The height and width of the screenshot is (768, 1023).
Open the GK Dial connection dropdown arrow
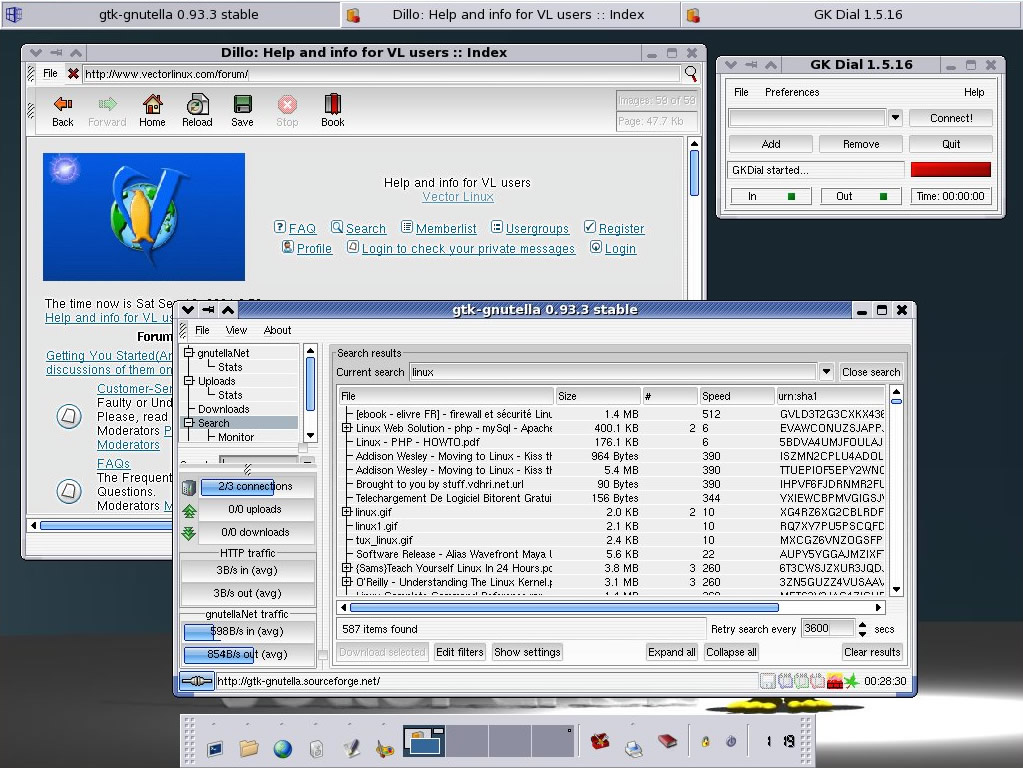(895, 118)
